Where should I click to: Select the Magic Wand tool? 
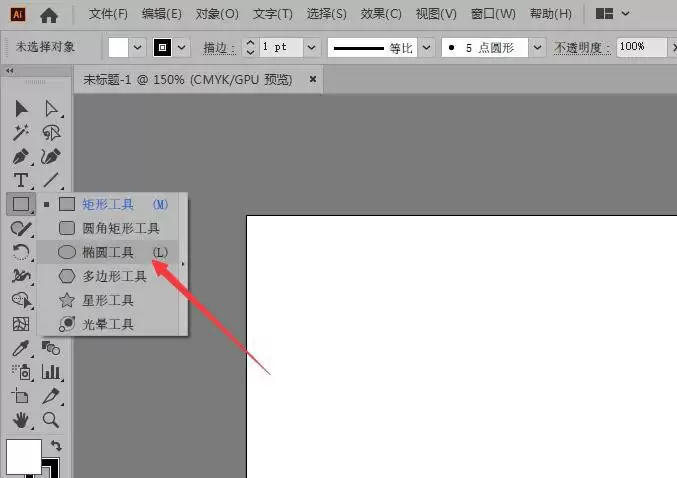coord(21,133)
